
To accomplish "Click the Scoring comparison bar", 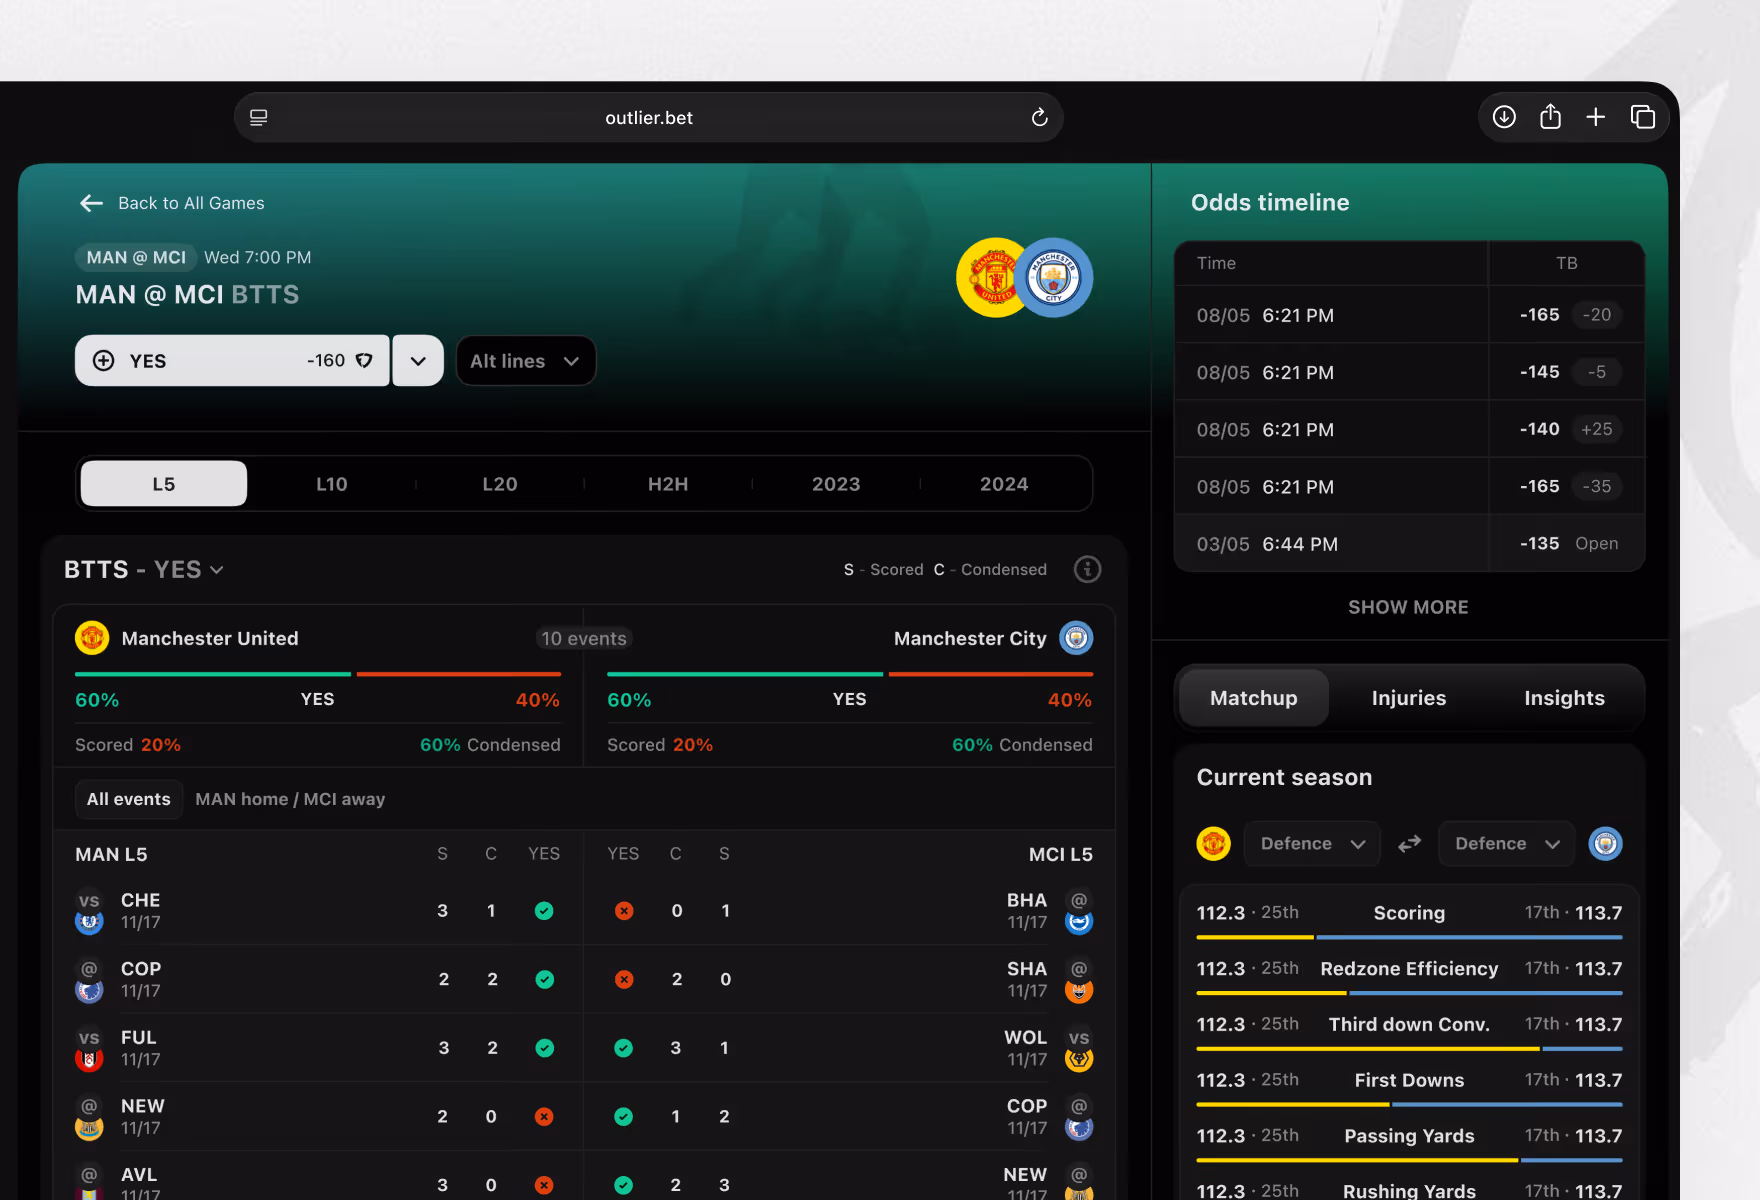I will (x=1409, y=937).
